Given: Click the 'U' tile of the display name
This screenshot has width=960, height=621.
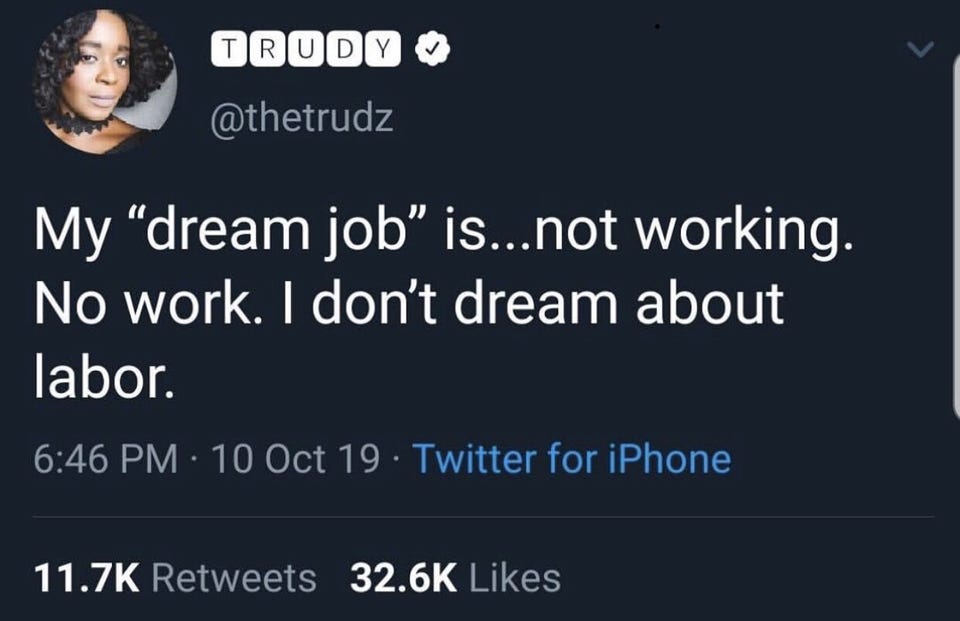Looking at the screenshot, I should pos(304,47).
